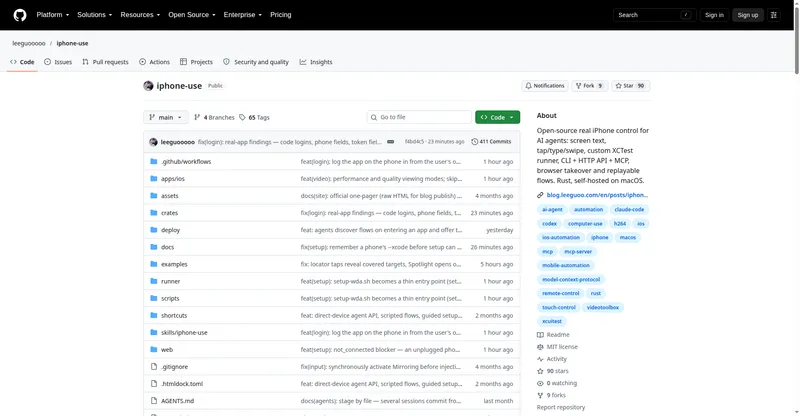800x416 pixels.
Task: Open the crates folder
Action: [x=169, y=213]
